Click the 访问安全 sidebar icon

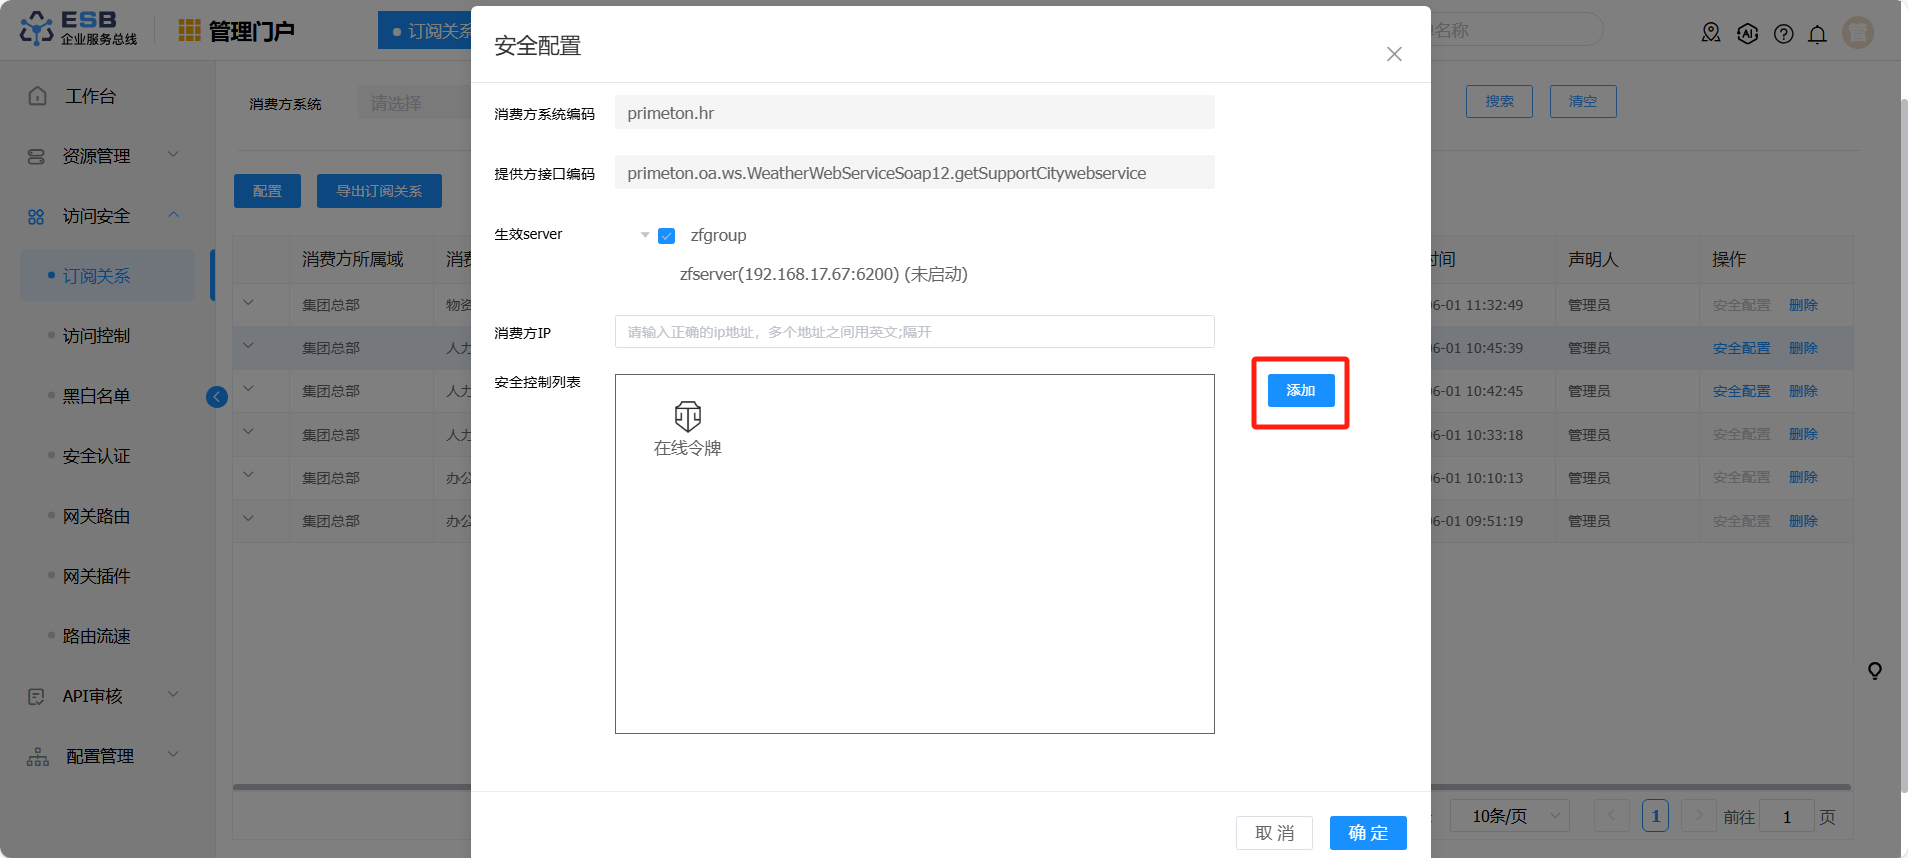click(36, 216)
